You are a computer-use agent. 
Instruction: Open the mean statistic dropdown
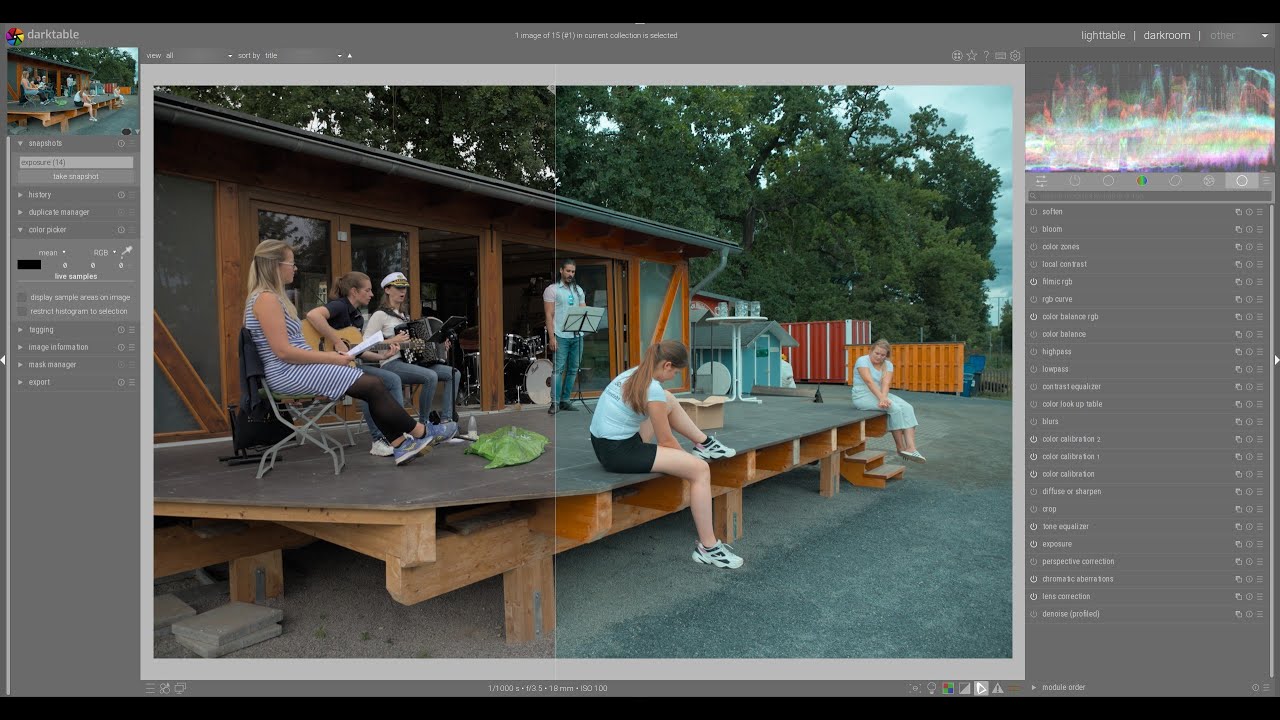point(52,253)
